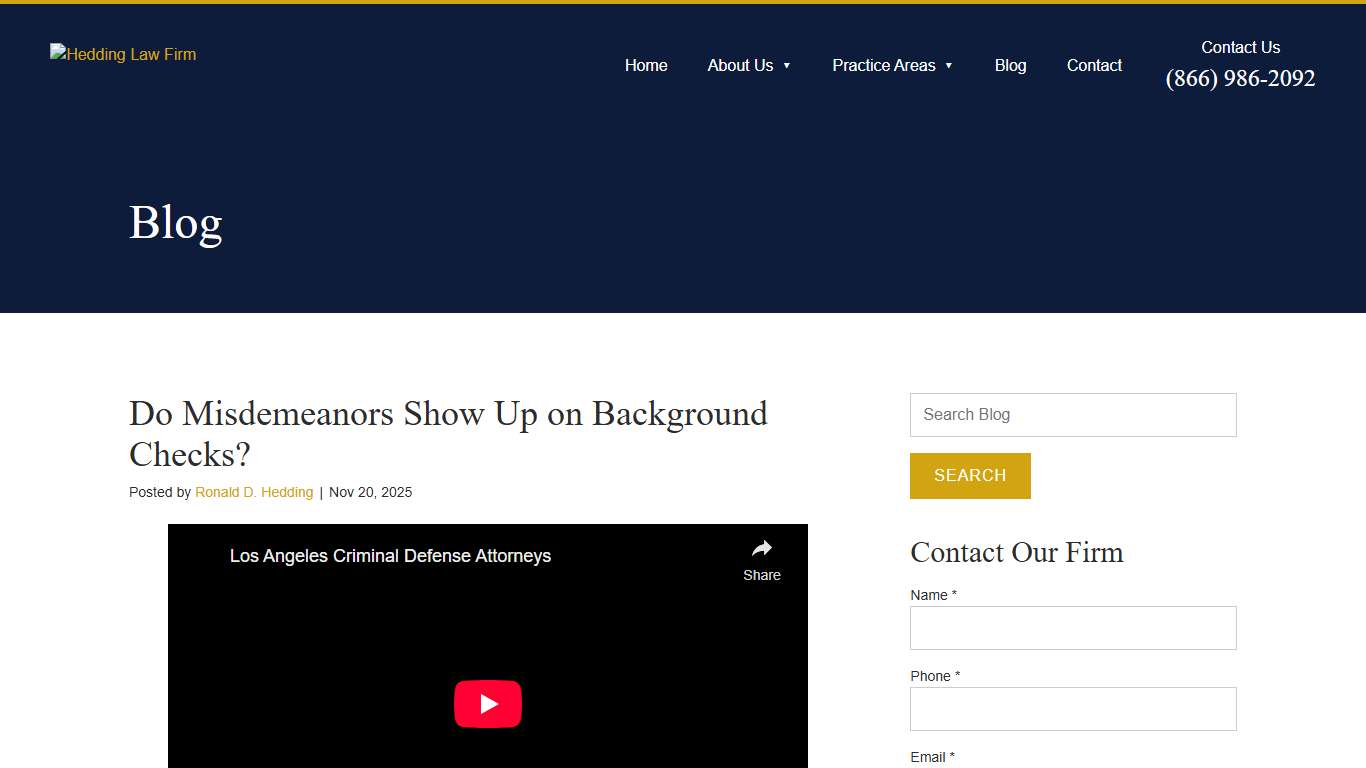Click the Nov 20, 2025 post date
The width and height of the screenshot is (1366, 768).
click(x=370, y=492)
